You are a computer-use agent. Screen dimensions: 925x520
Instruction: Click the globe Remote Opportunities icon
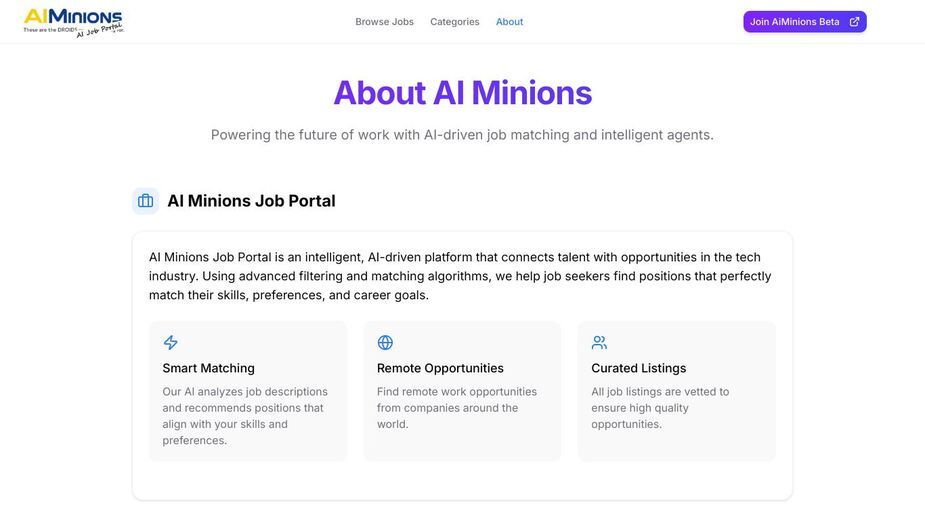click(x=385, y=342)
